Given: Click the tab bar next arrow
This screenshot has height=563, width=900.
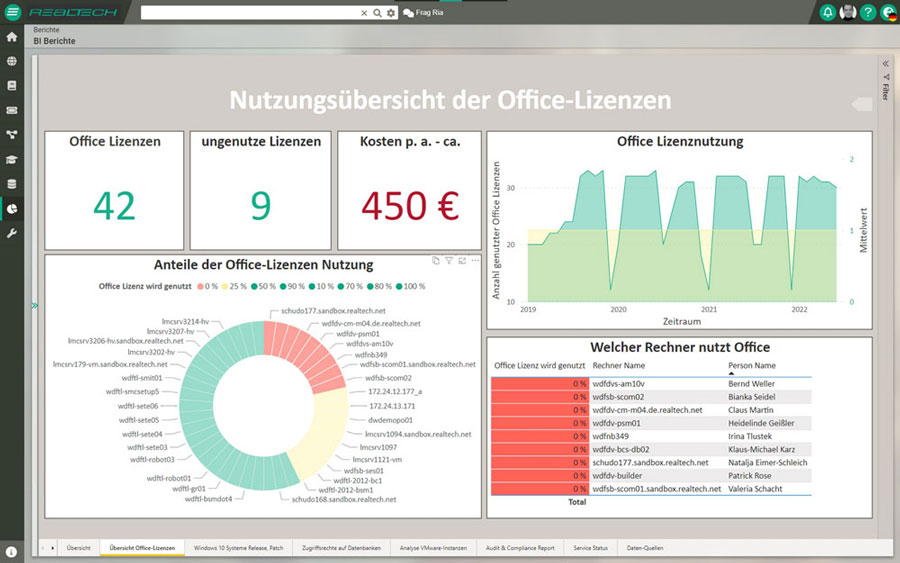Looking at the screenshot, I should (52, 548).
